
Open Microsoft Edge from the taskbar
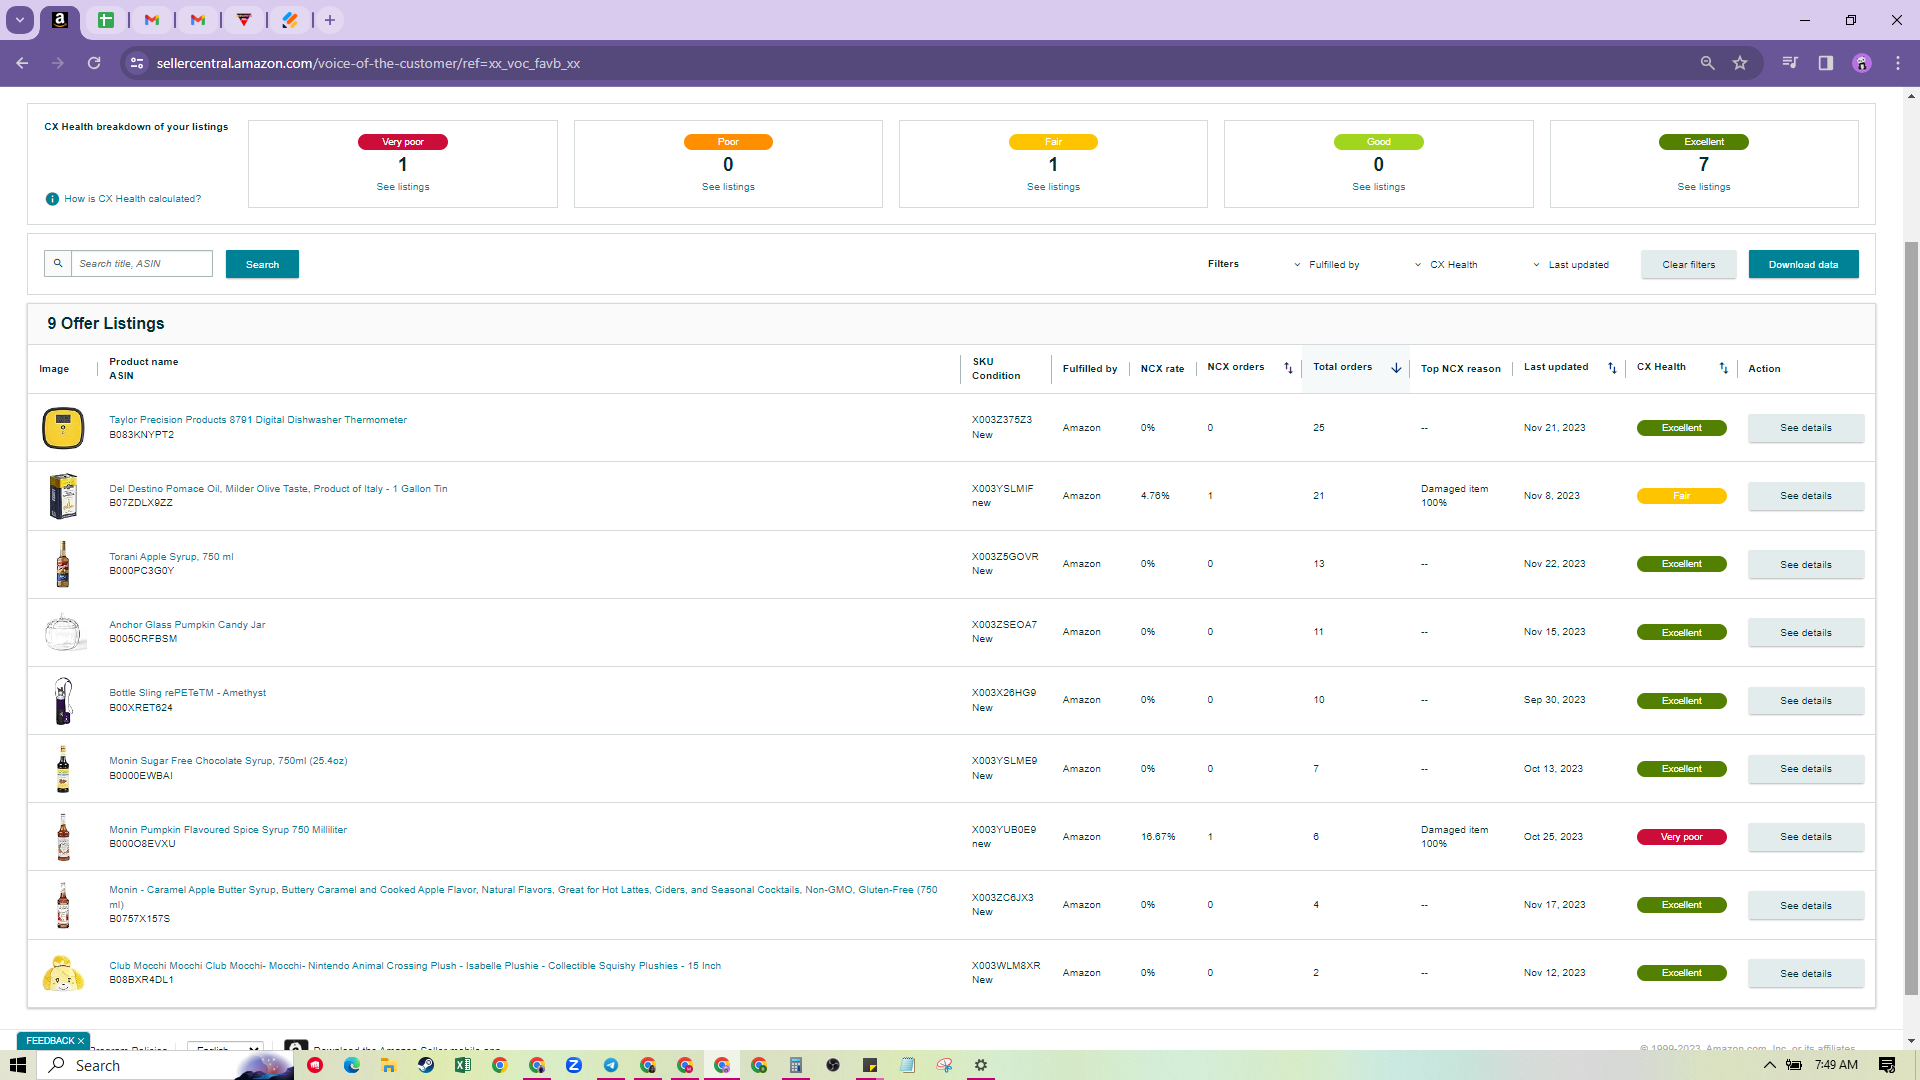click(x=352, y=1065)
